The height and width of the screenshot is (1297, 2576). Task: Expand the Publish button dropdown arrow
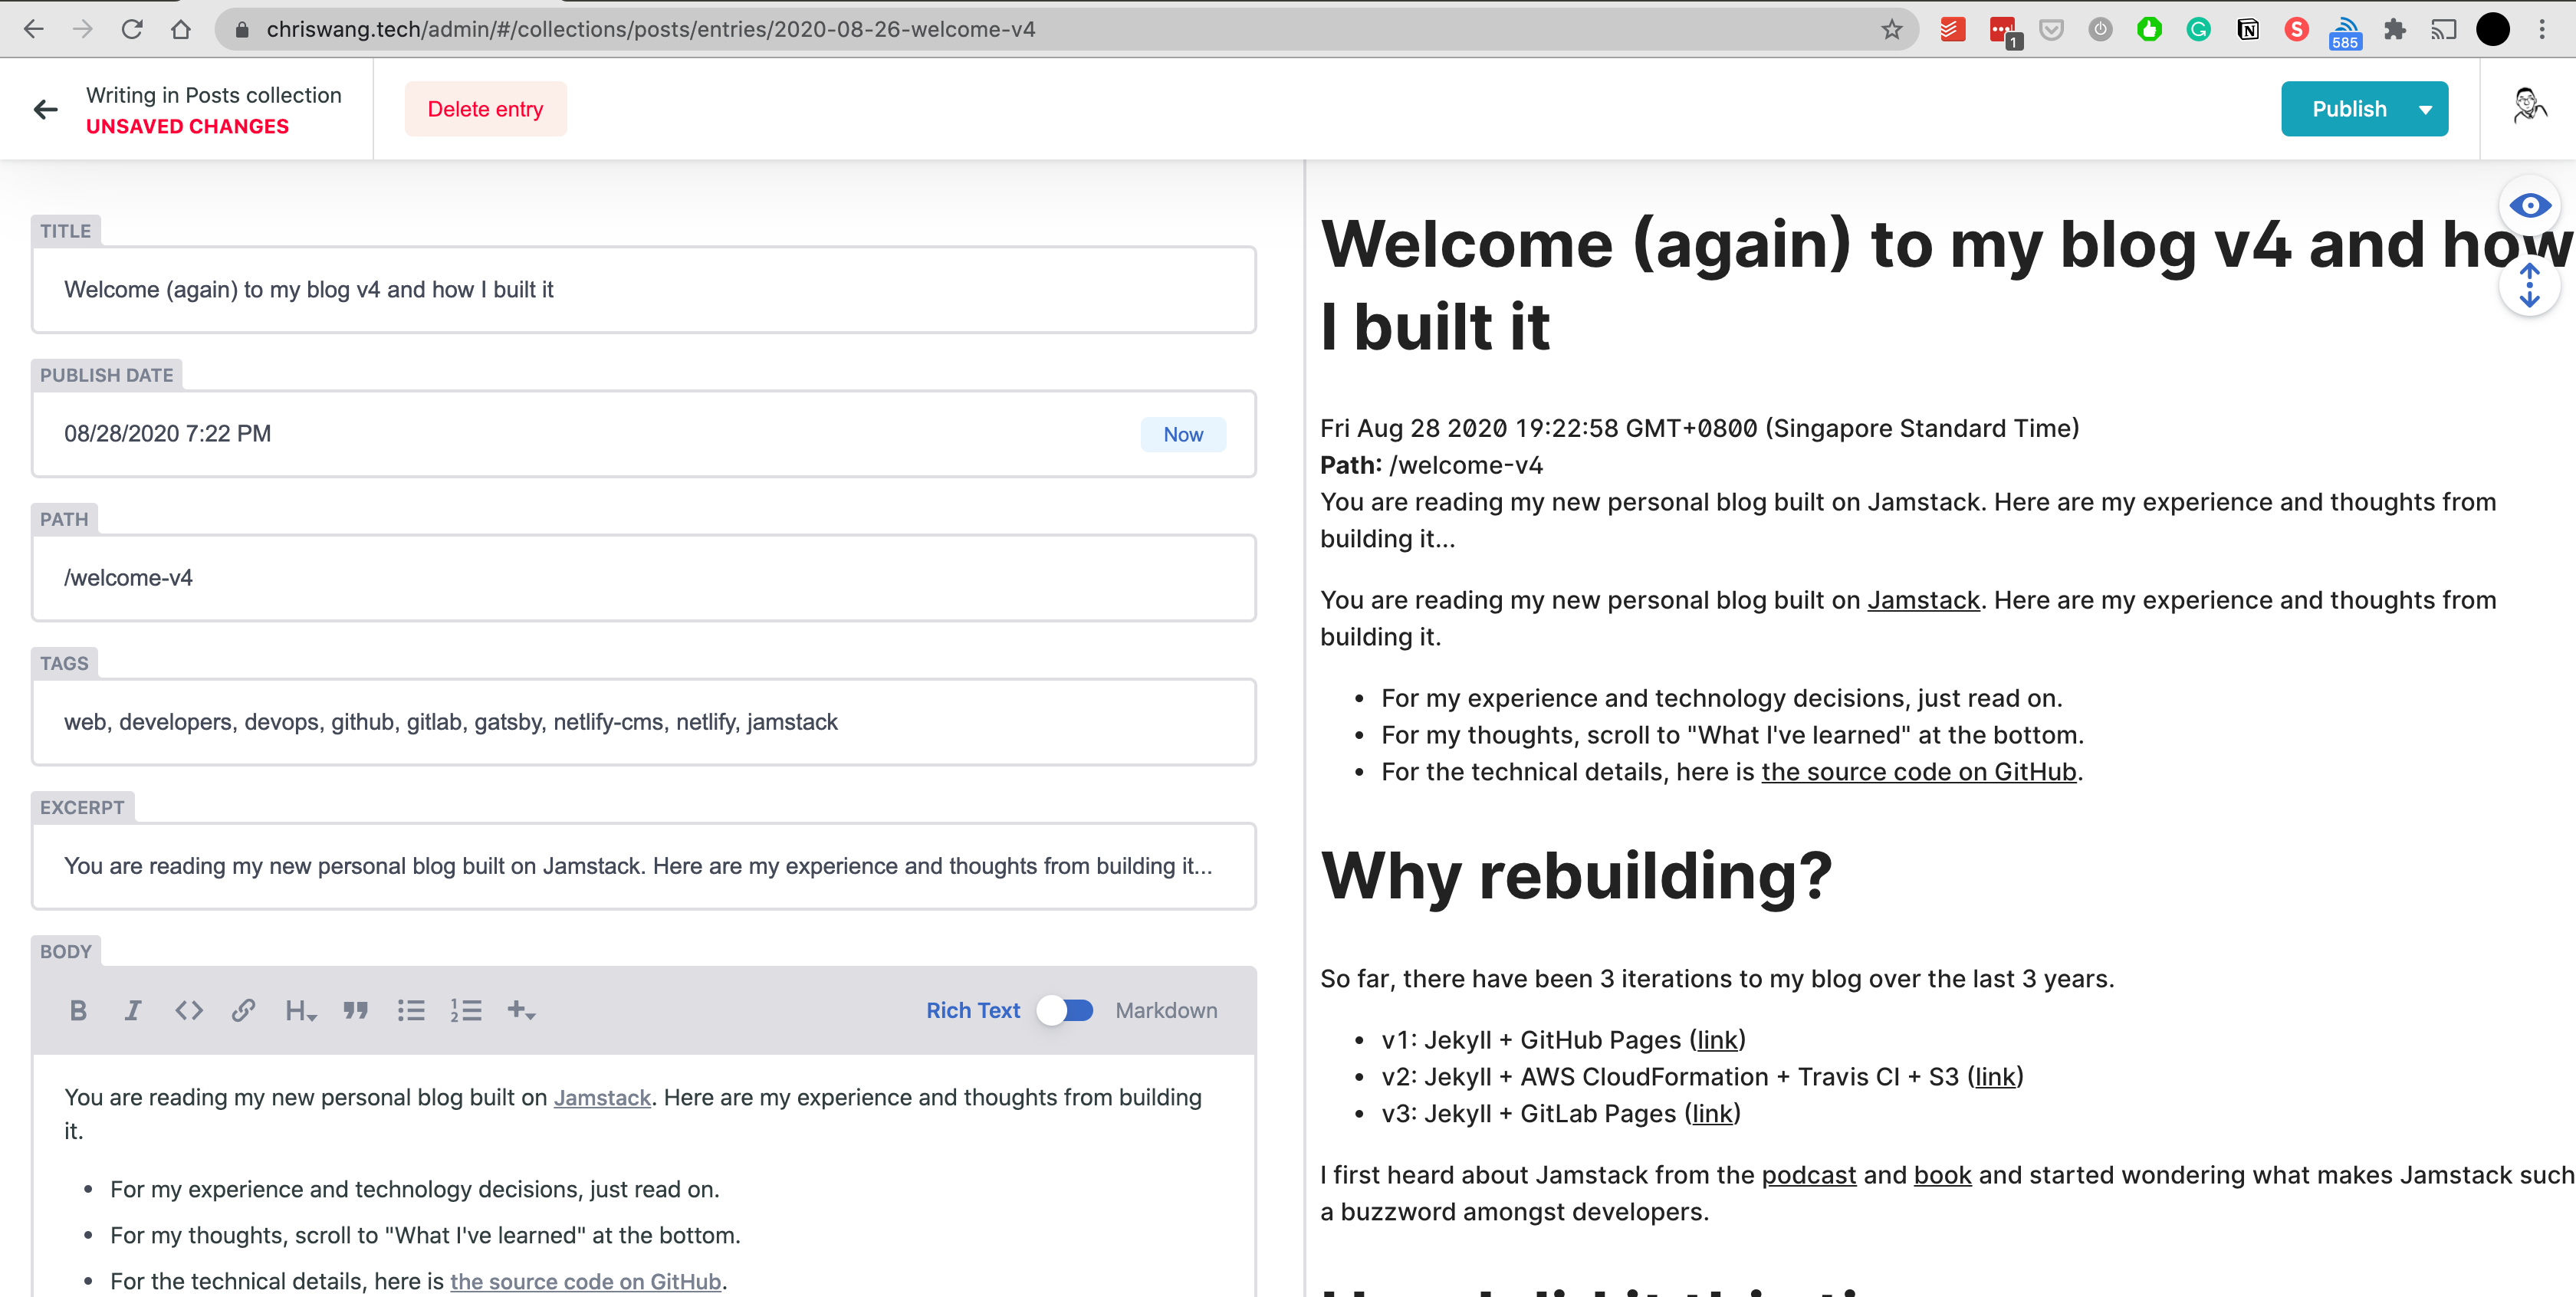coord(2426,110)
